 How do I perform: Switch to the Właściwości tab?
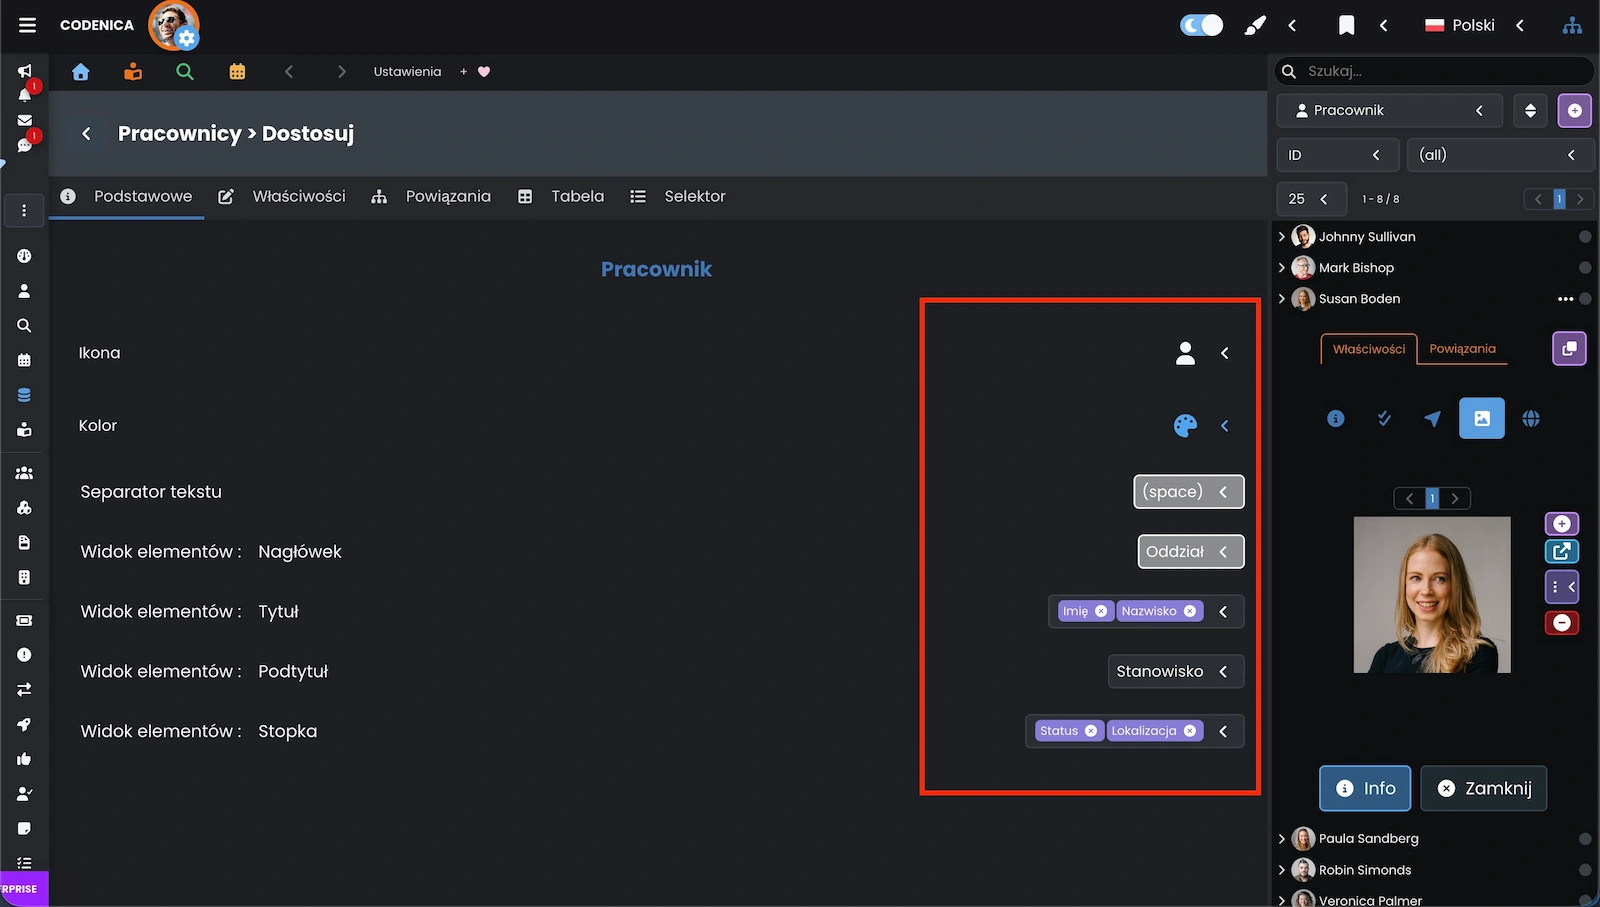(286, 197)
